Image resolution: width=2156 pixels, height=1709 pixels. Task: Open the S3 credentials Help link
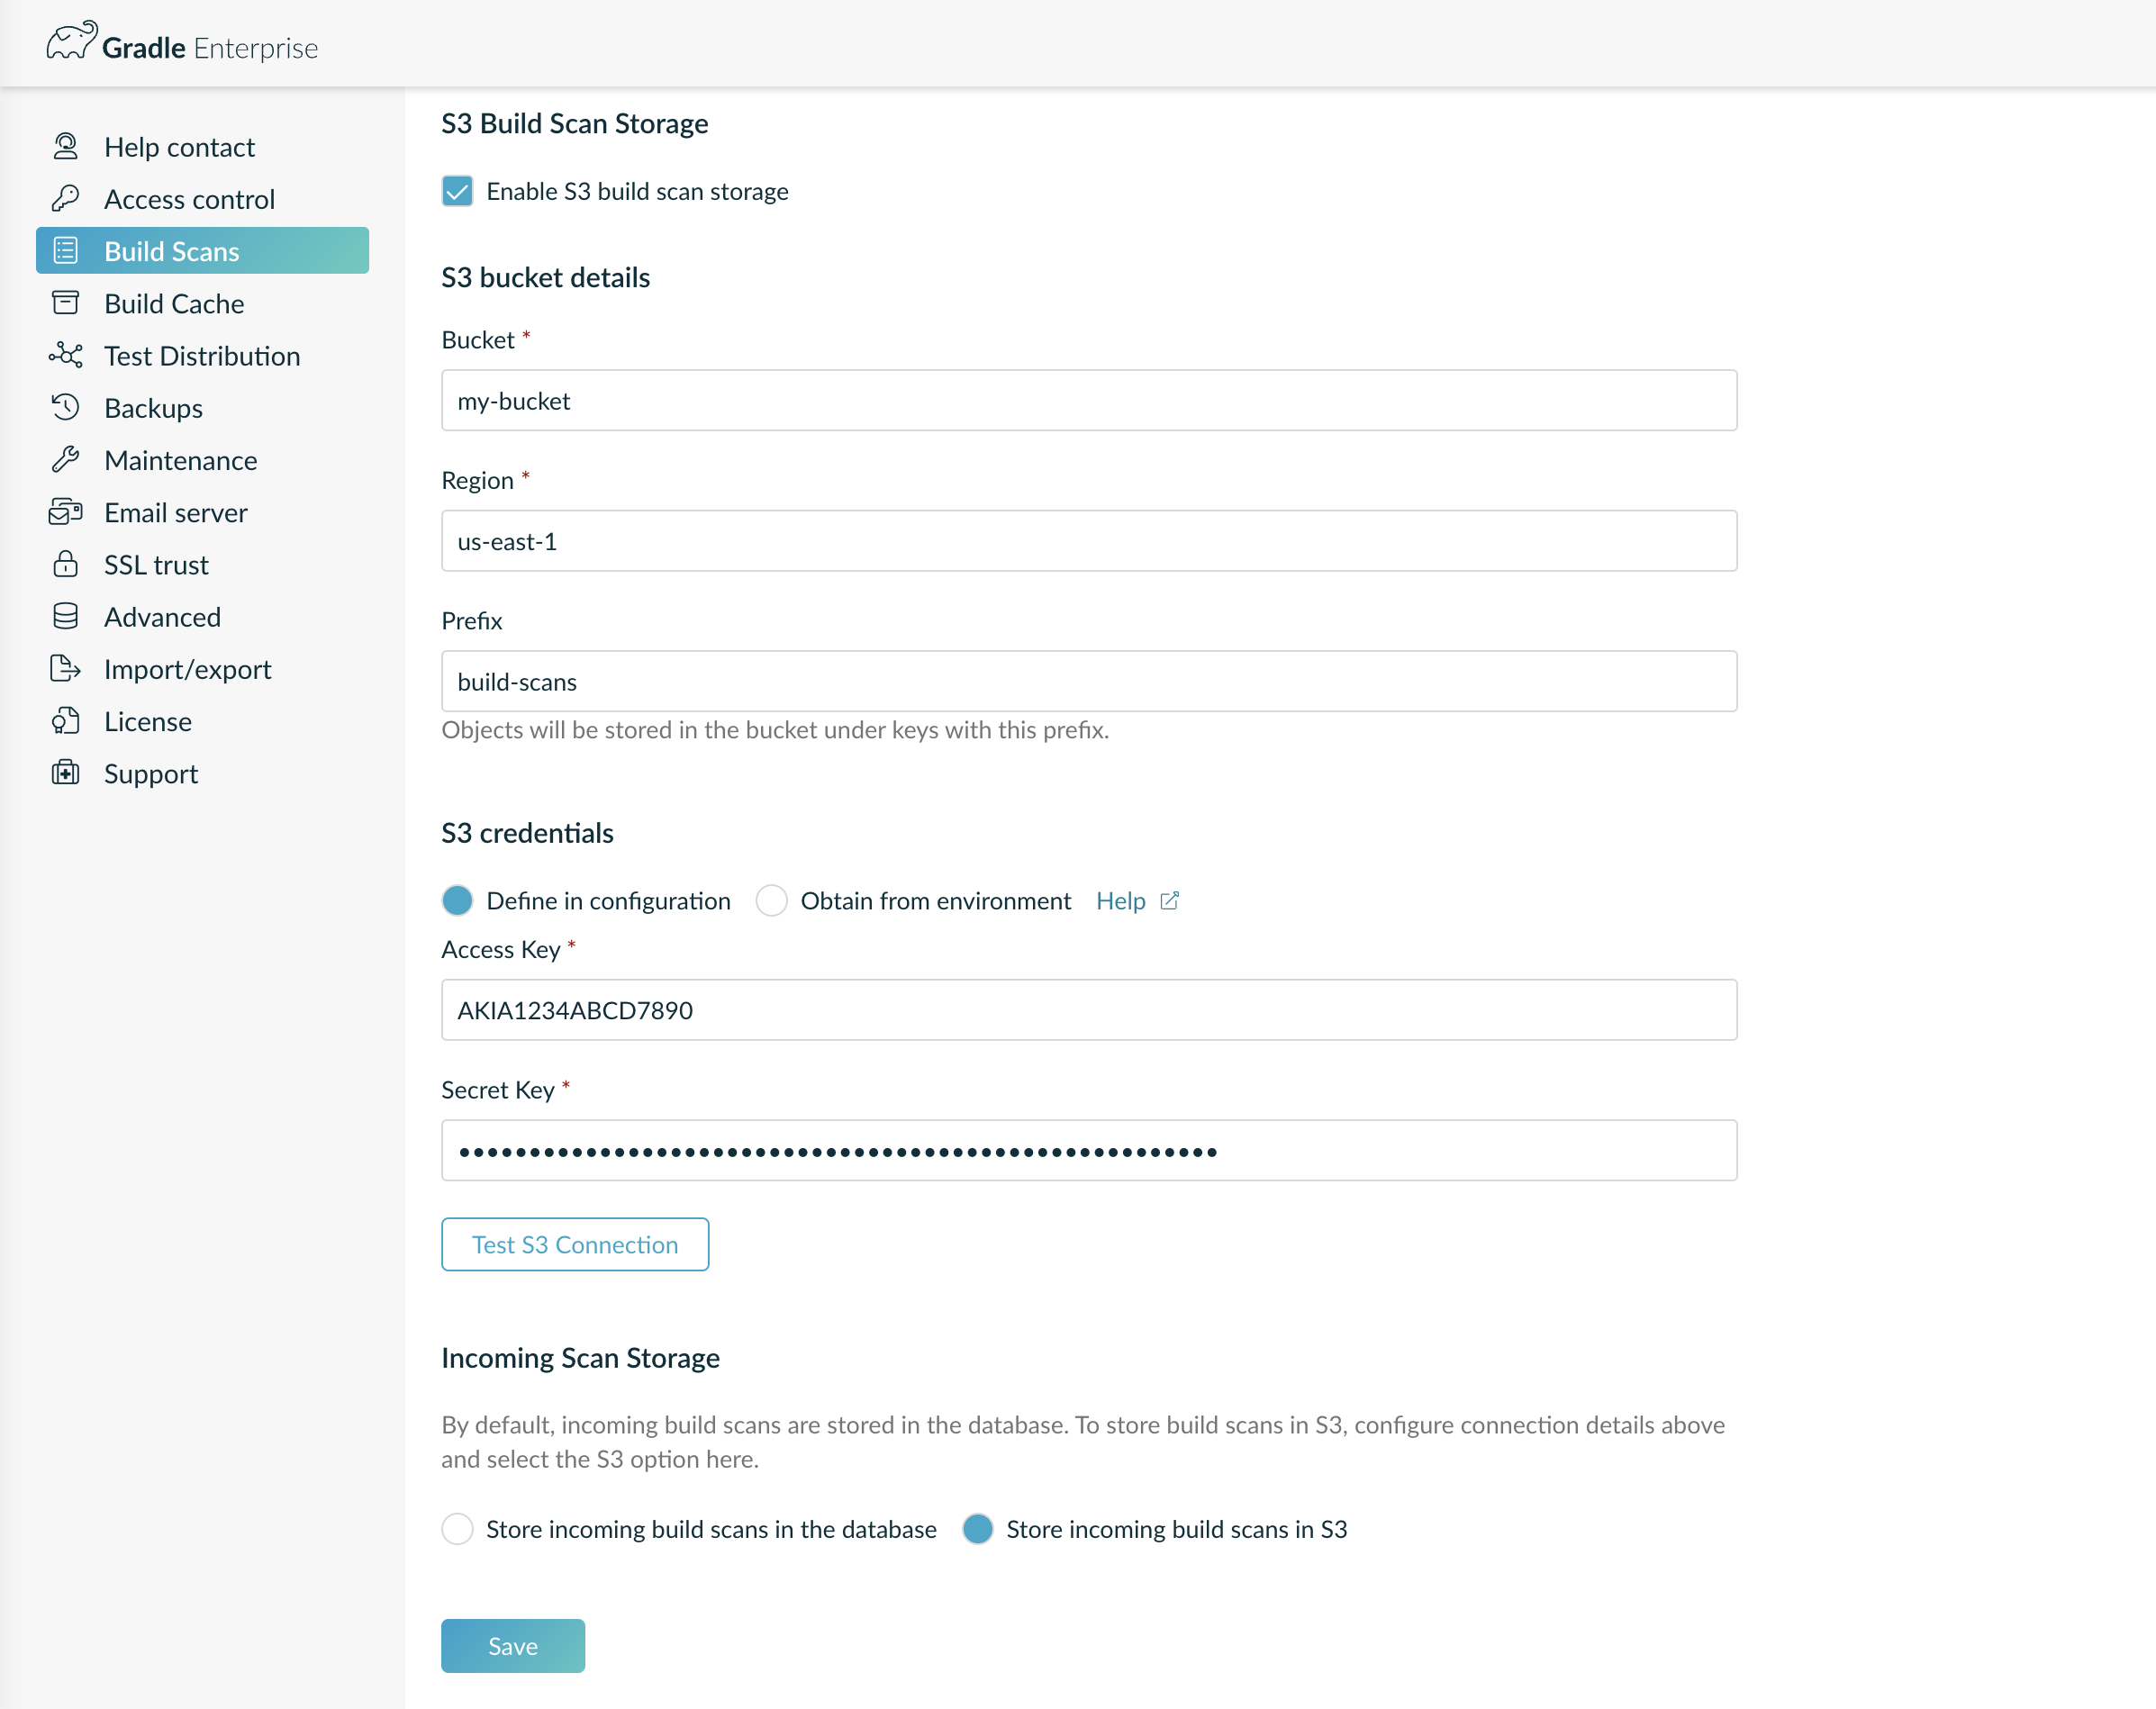(1120, 900)
